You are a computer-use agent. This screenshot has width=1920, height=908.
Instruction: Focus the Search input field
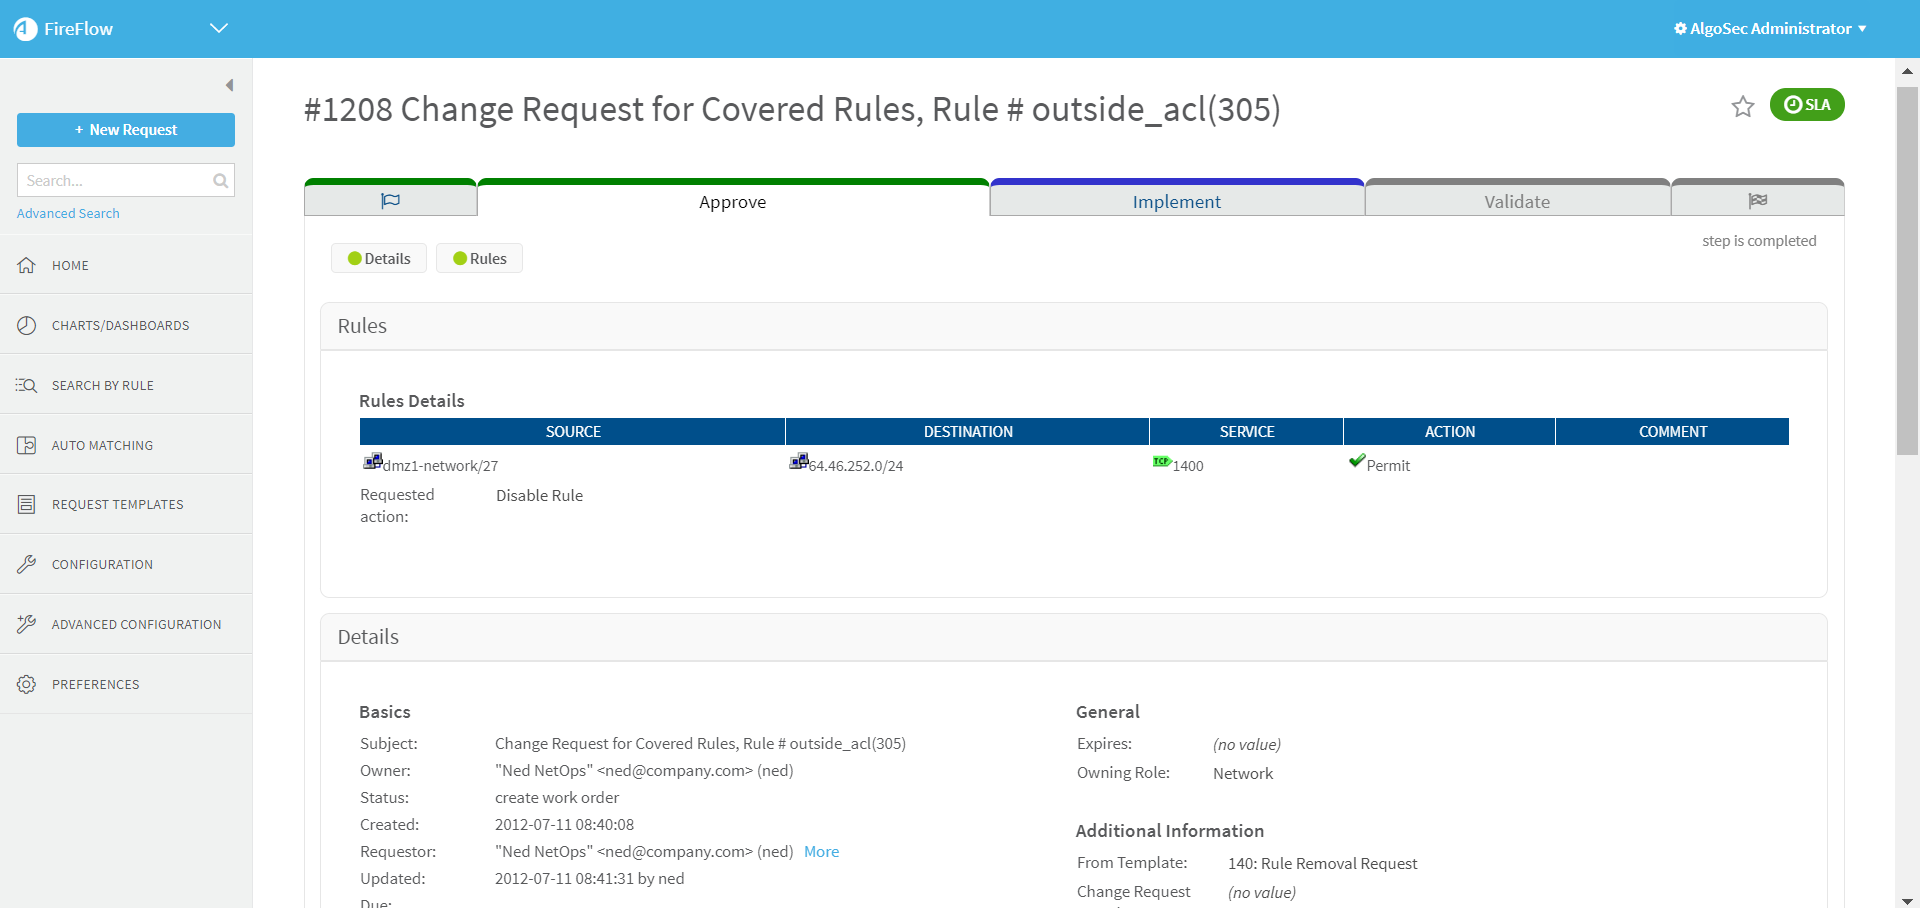112,181
